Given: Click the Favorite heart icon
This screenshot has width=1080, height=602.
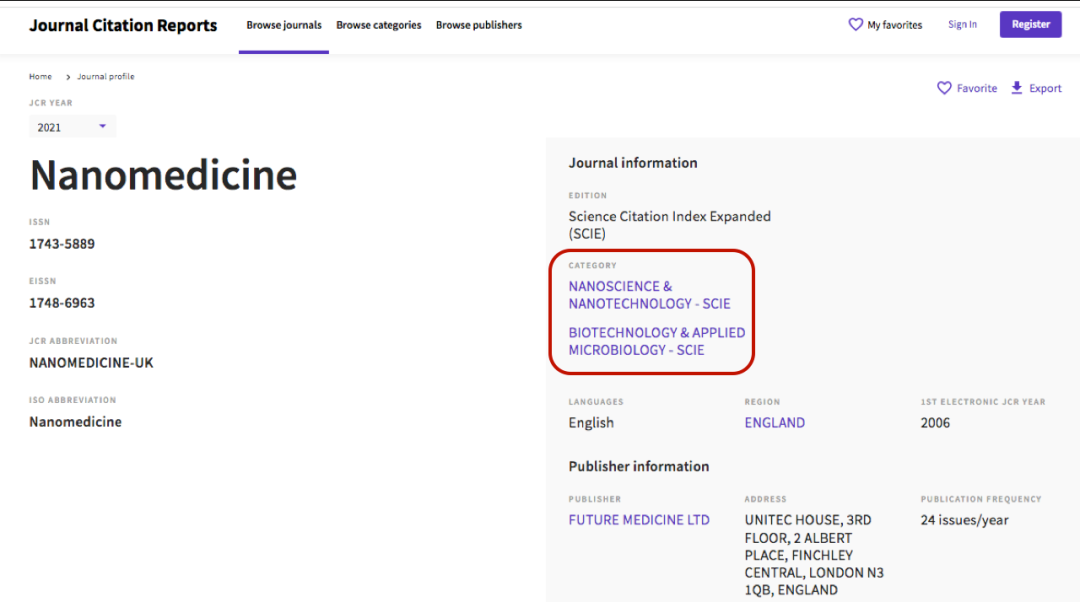Looking at the screenshot, I should [x=944, y=88].
